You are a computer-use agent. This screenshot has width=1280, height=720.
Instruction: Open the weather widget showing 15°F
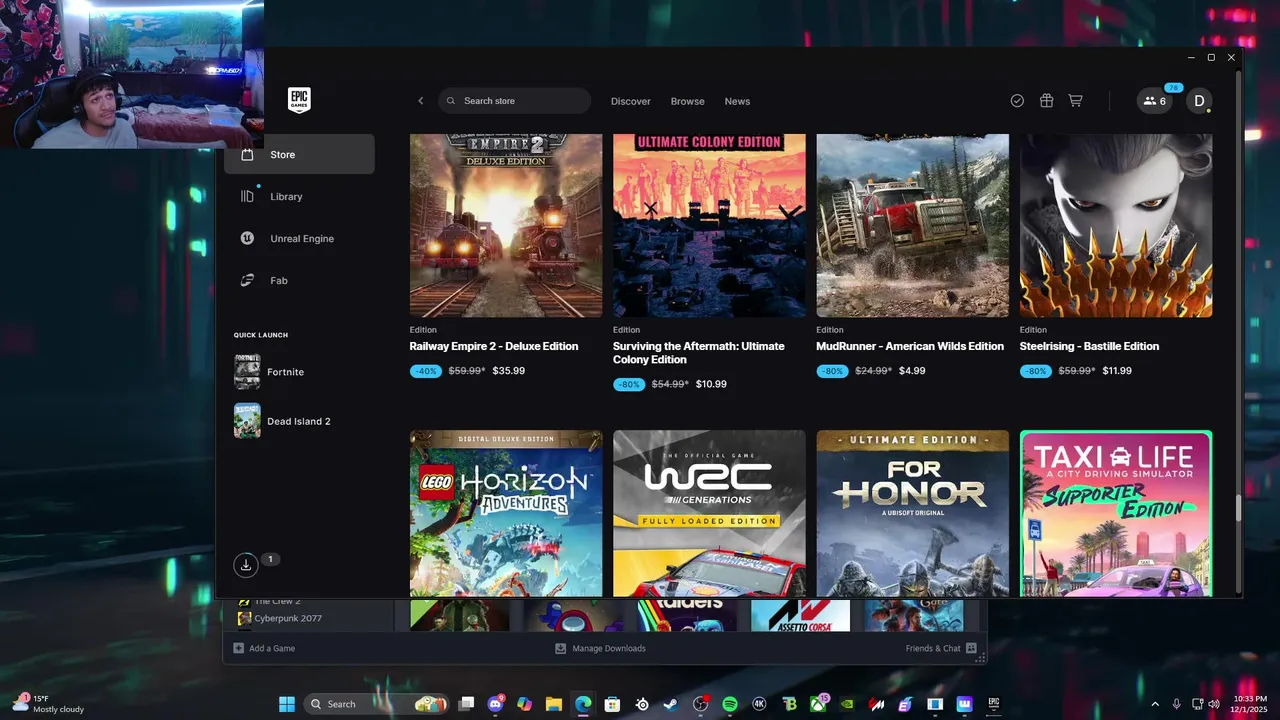coord(48,704)
